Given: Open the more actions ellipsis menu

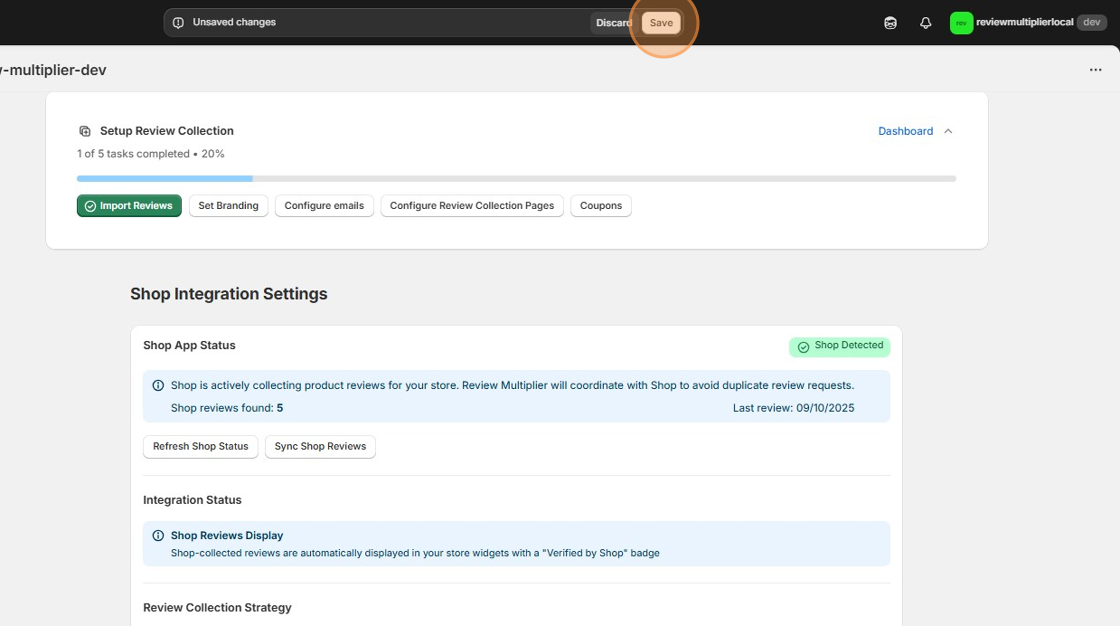Looking at the screenshot, I should [x=1095, y=69].
